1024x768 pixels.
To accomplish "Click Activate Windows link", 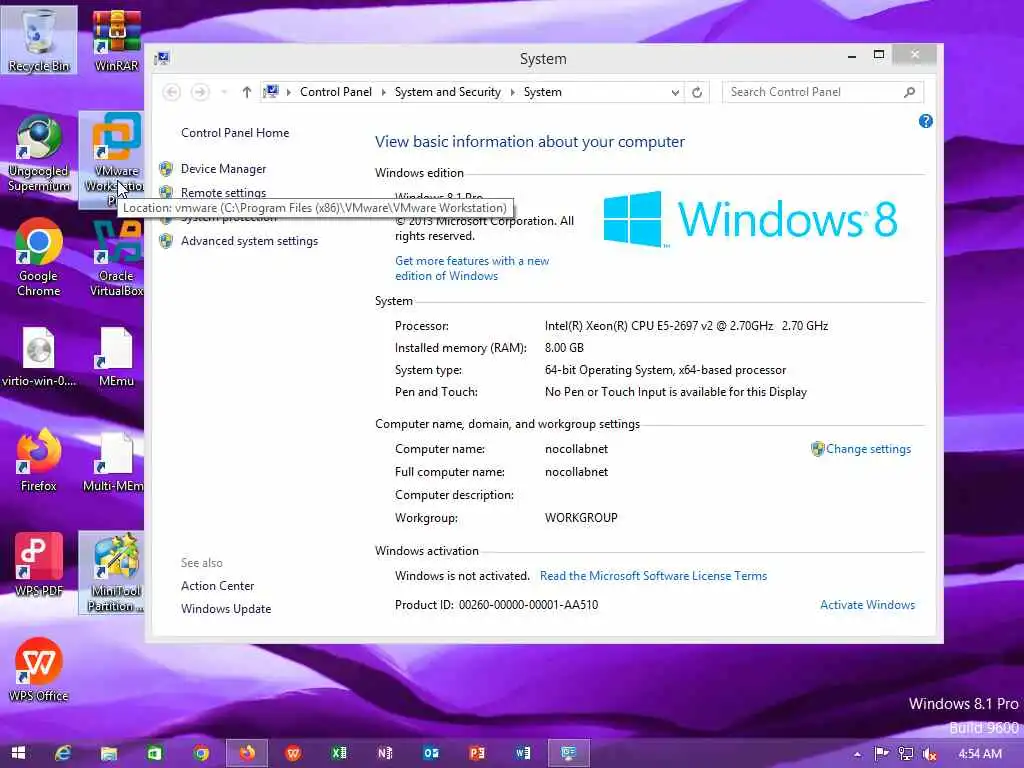I will click(867, 605).
